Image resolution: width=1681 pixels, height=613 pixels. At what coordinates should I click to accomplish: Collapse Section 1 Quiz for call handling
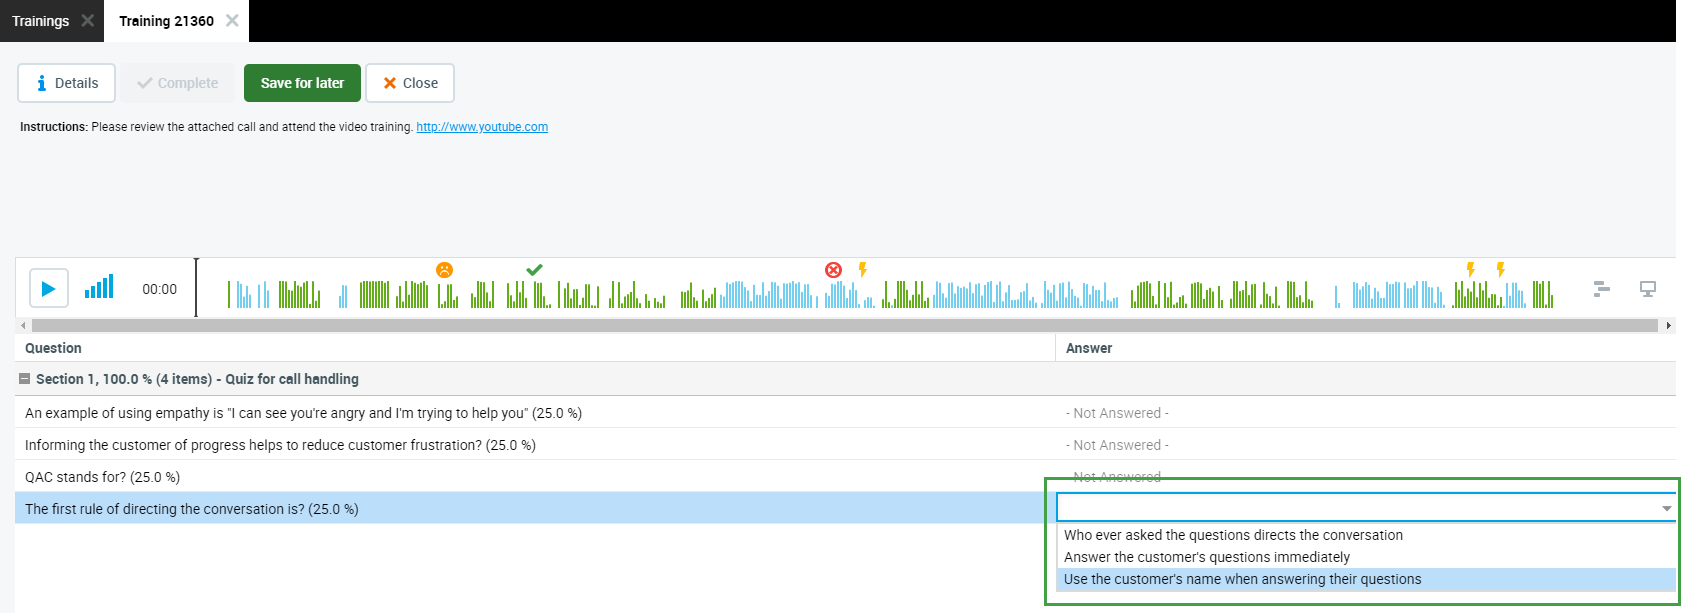click(25, 379)
